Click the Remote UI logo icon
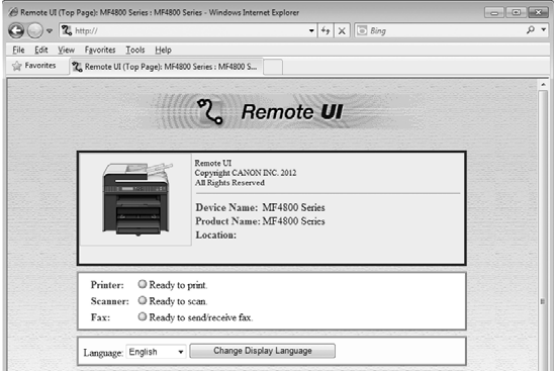Image resolution: width=560 pixels, height=378 pixels. click(x=210, y=111)
